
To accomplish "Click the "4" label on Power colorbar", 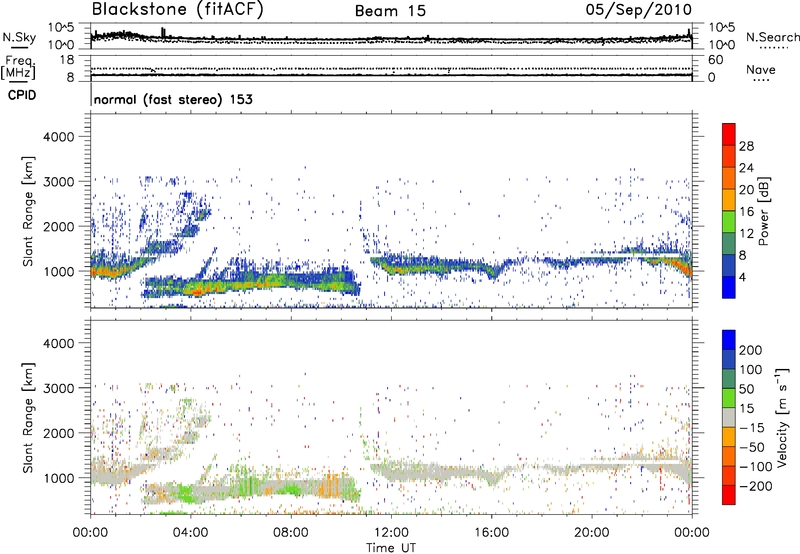I will coord(743,277).
